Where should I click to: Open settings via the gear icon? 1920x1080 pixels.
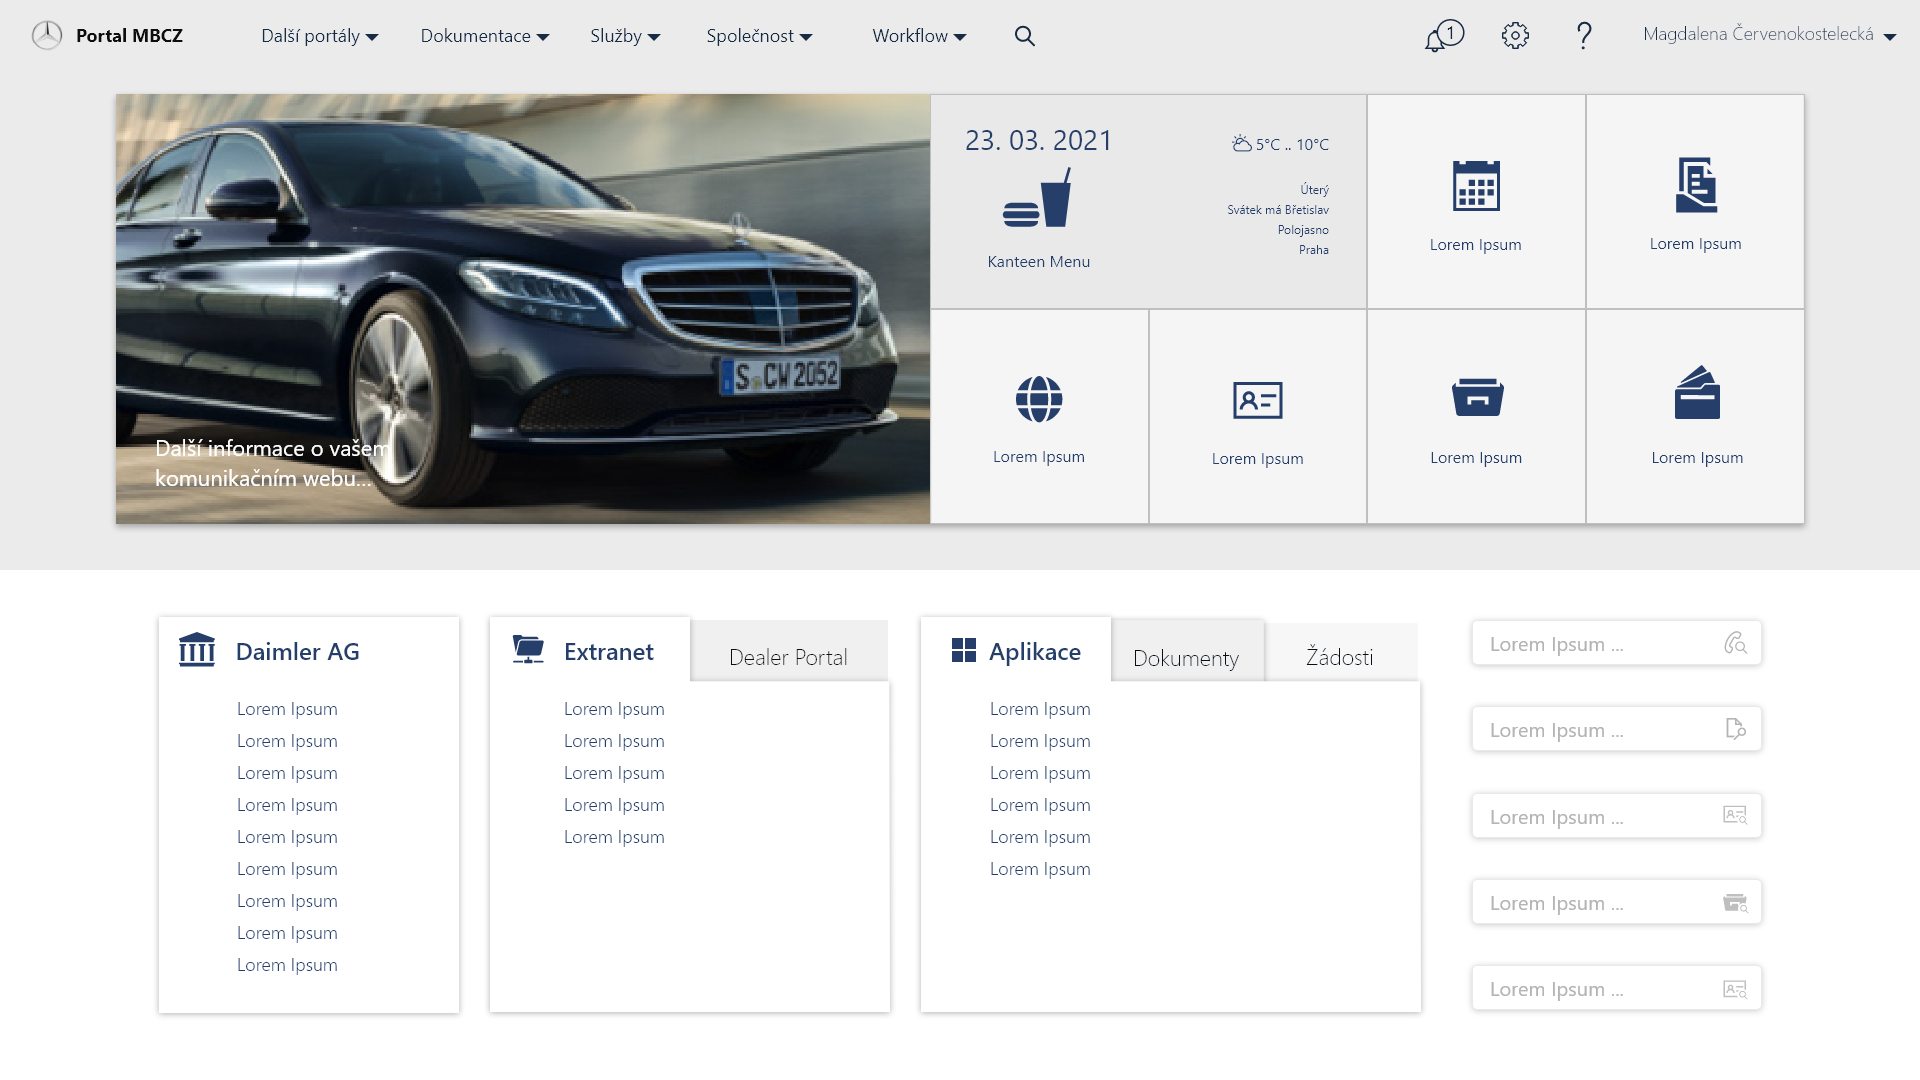coord(1515,36)
